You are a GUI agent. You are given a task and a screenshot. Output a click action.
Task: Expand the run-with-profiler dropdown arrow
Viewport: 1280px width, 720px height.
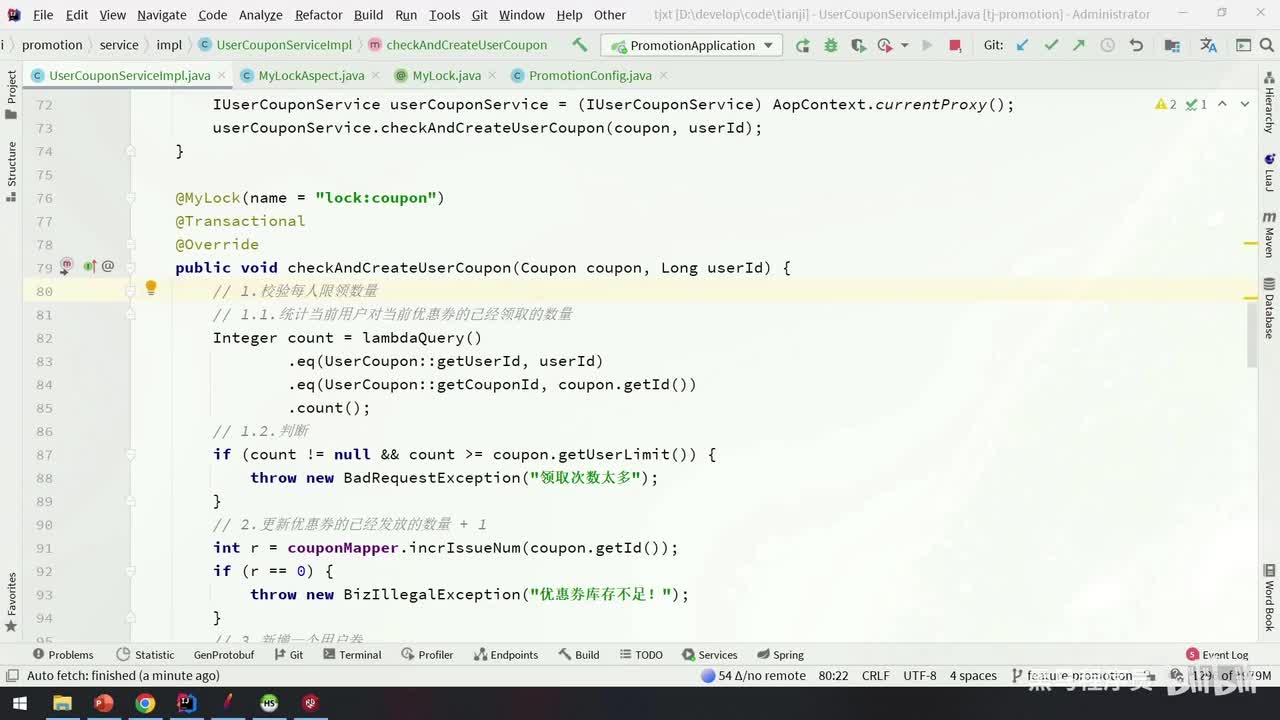click(904, 45)
